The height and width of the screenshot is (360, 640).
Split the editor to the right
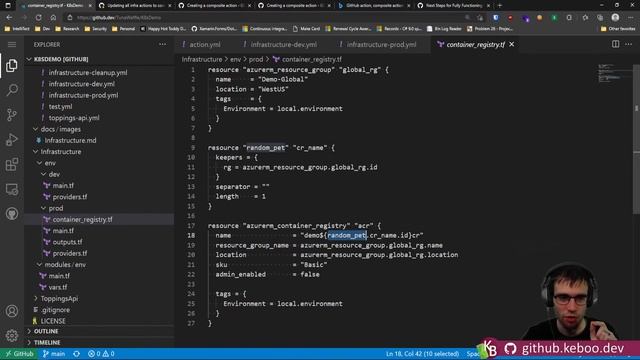[615, 44]
